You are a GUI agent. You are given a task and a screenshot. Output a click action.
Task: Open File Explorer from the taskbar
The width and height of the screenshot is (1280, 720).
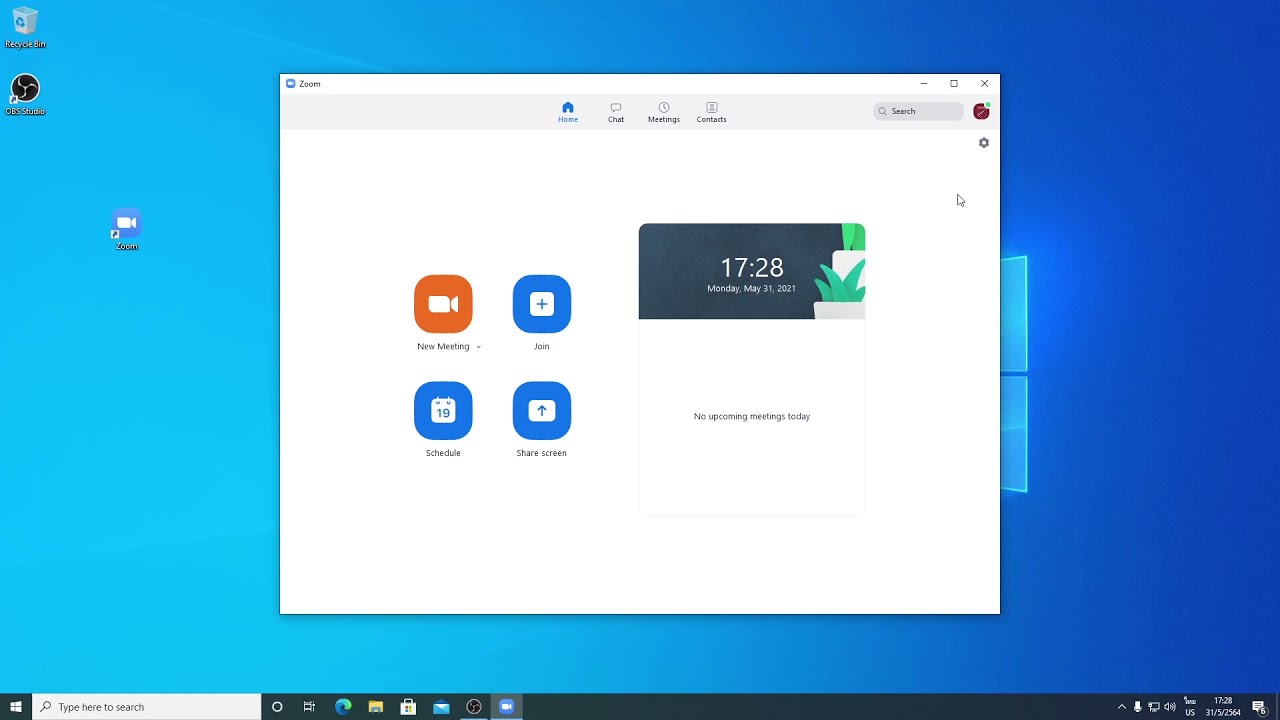376,707
